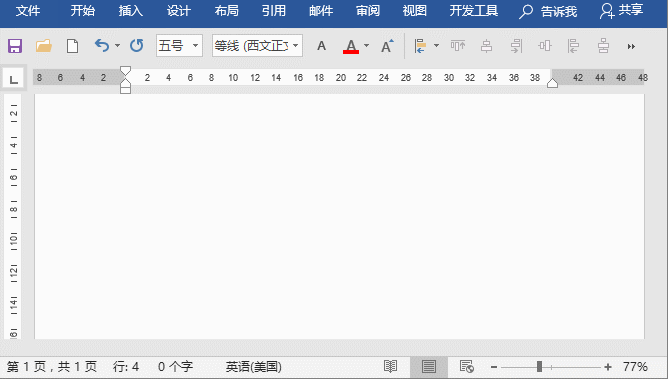Image resolution: width=668 pixels, height=379 pixels.
Task: Switch to the 引用 tab
Action: [x=274, y=11]
